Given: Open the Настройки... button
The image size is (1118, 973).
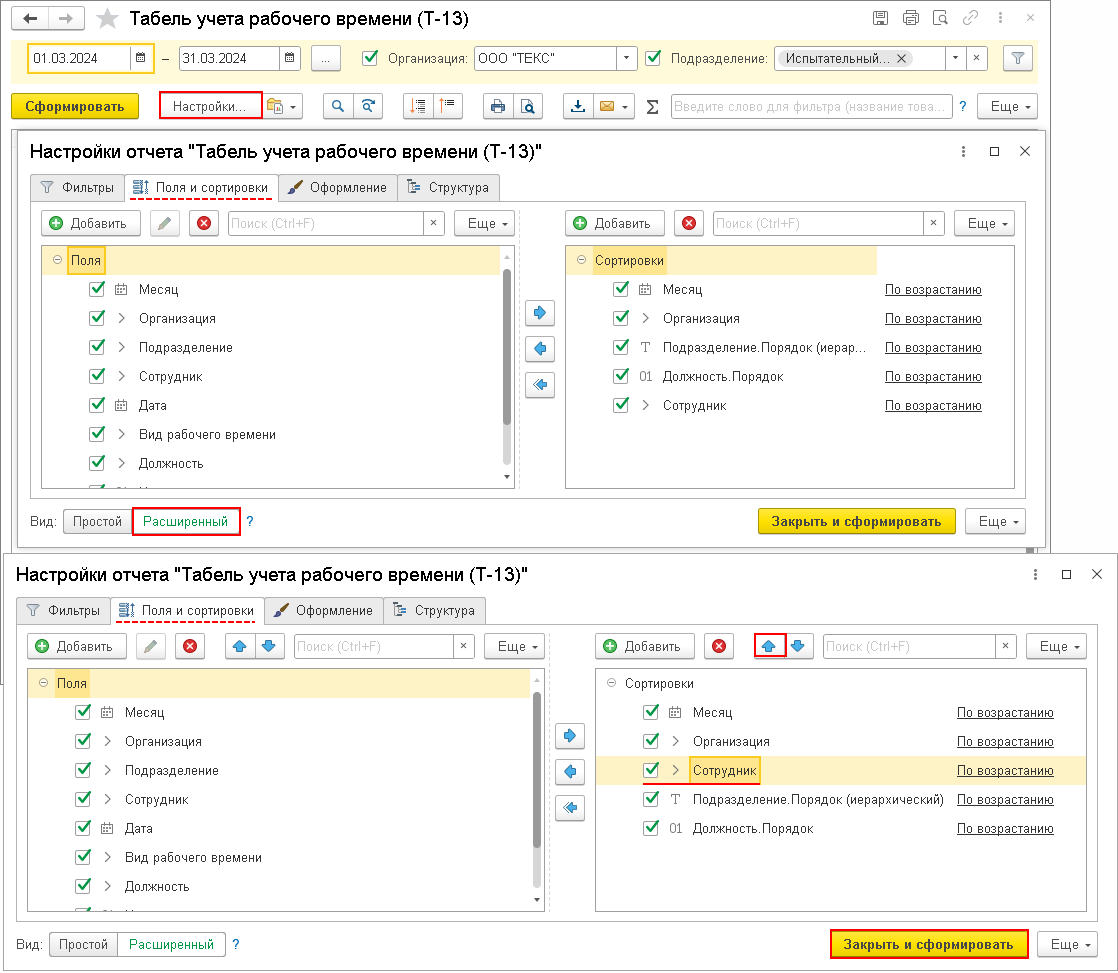Looking at the screenshot, I should pos(210,106).
